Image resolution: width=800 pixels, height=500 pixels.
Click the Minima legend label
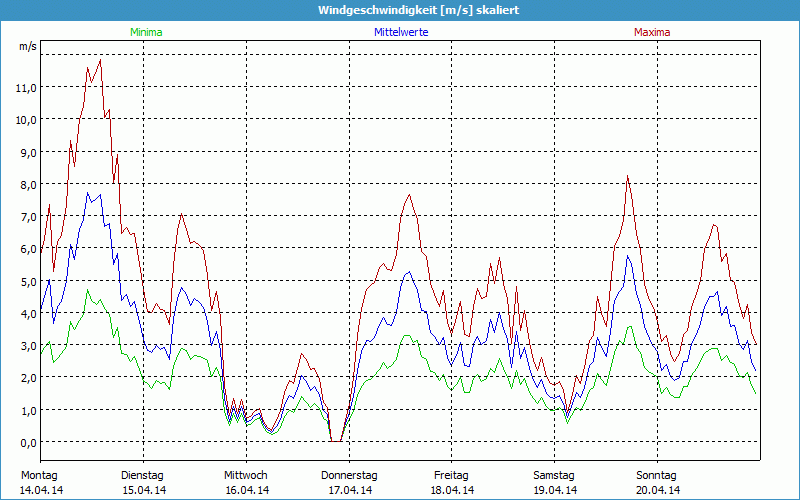click(x=145, y=32)
